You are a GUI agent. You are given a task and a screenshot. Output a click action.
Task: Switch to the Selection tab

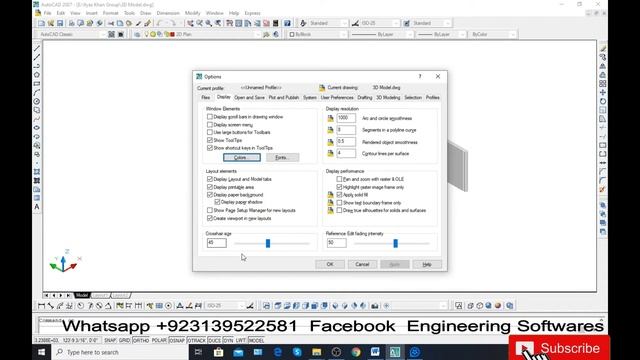click(413, 98)
